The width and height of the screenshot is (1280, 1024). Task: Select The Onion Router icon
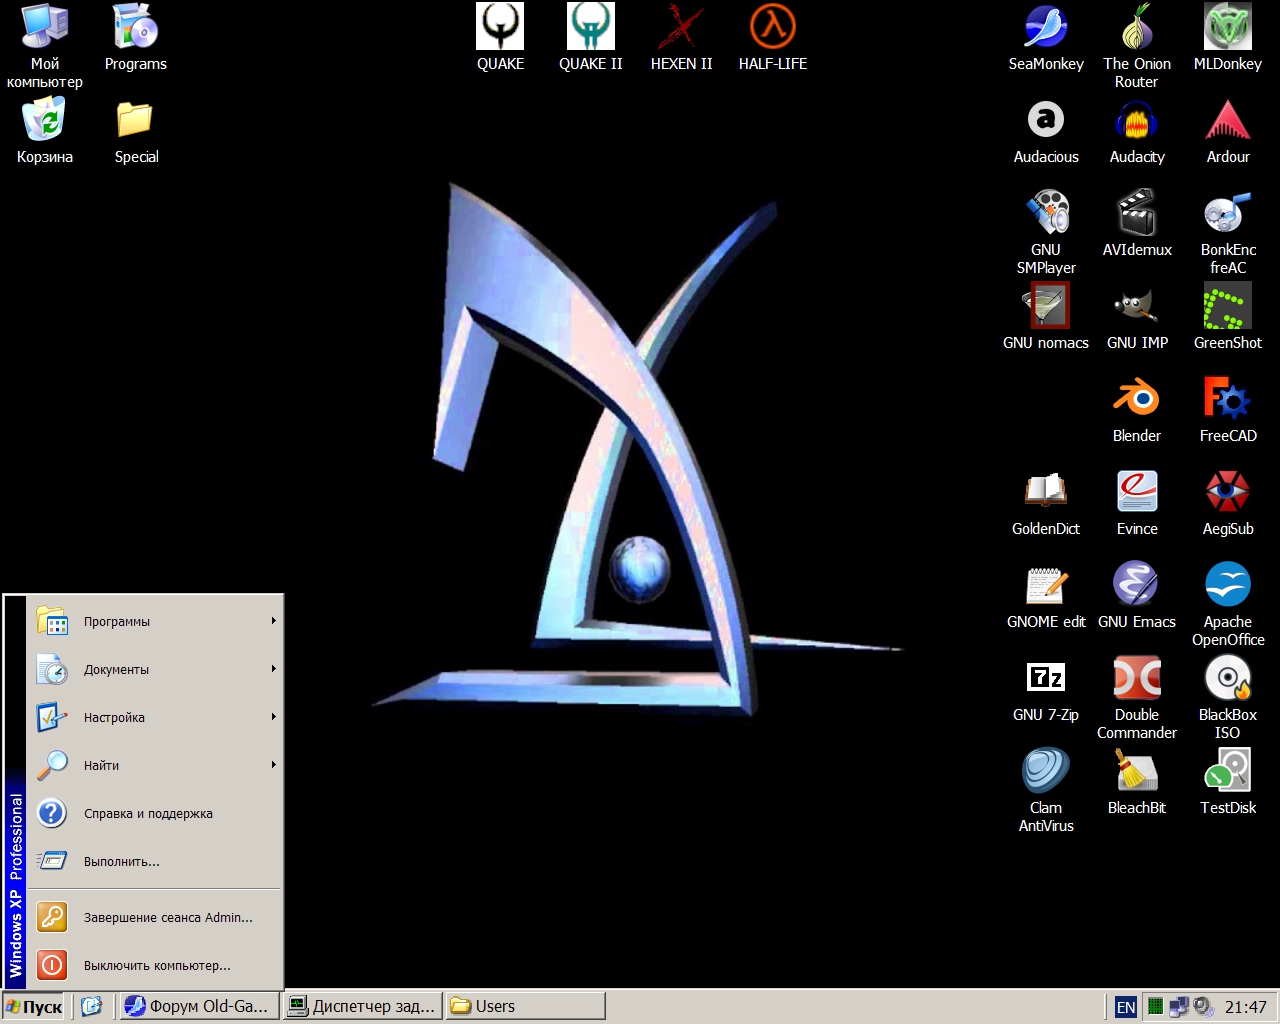[1136, 28]
